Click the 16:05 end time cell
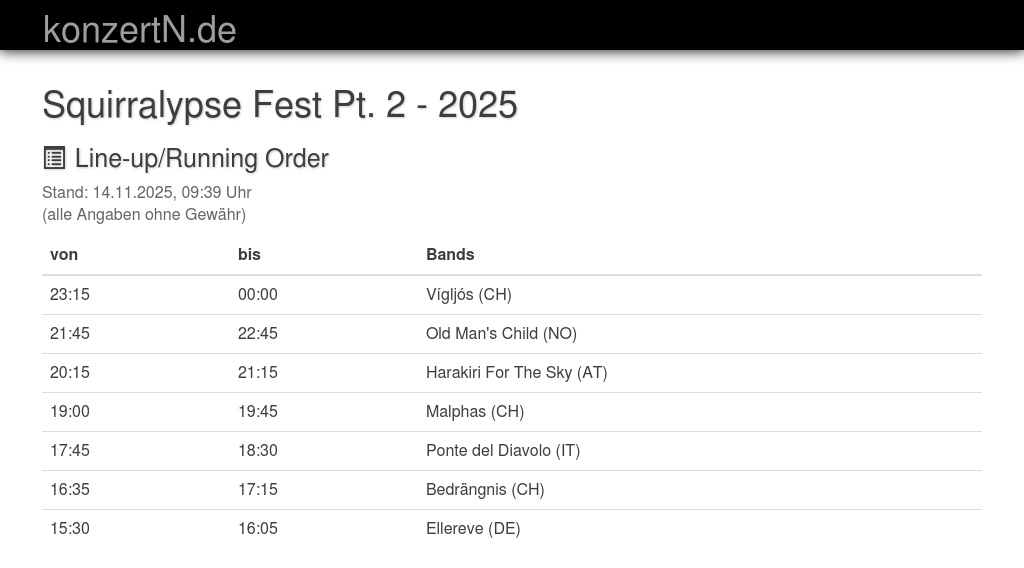This screenshot has height=568, width=1024. point(258,528)
